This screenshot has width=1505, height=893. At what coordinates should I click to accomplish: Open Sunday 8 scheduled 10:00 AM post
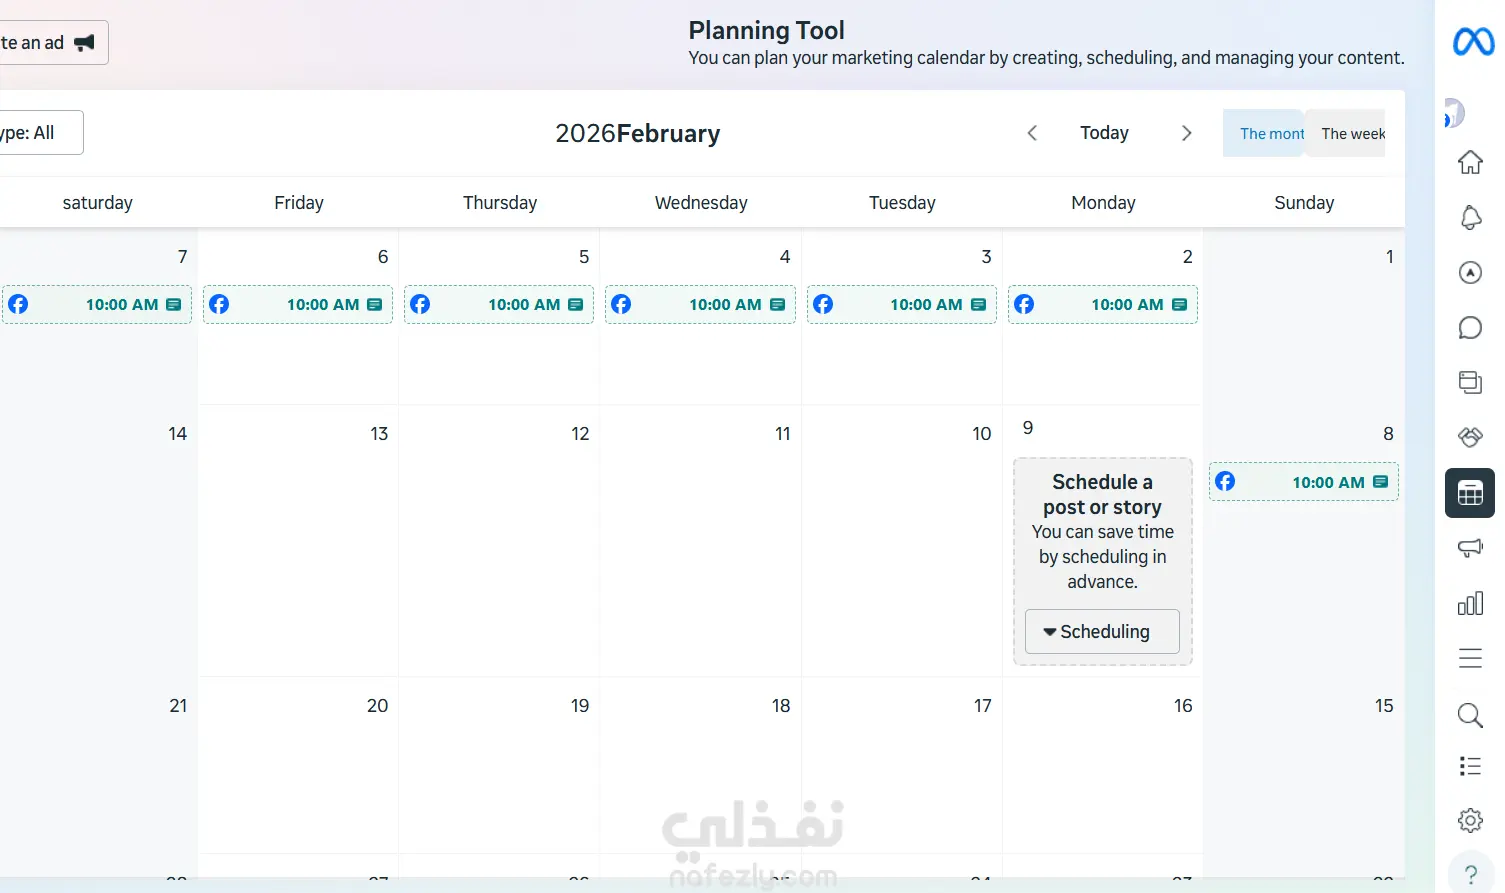coord(1303,482)
